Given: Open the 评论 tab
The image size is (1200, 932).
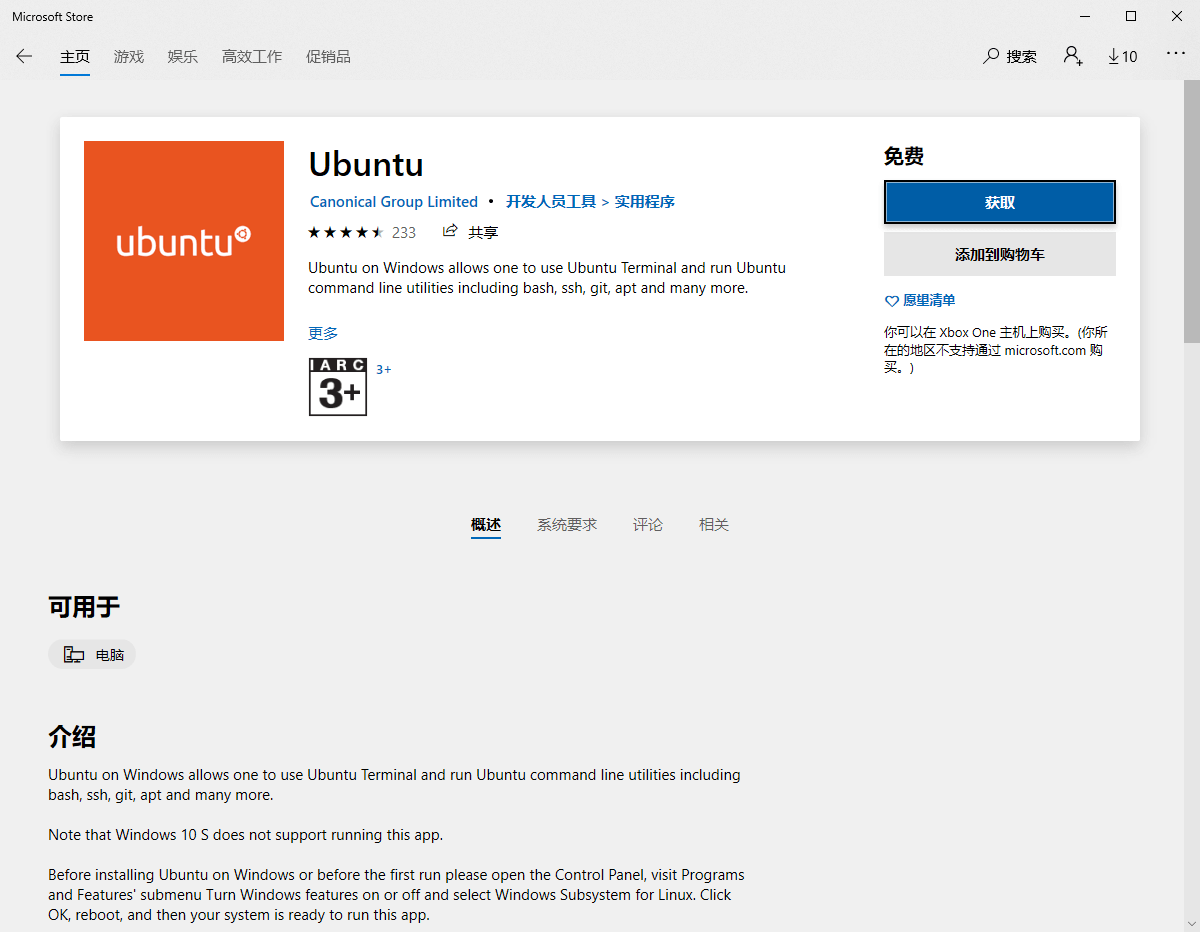Looking at the screenshot, I should (648, 525).
